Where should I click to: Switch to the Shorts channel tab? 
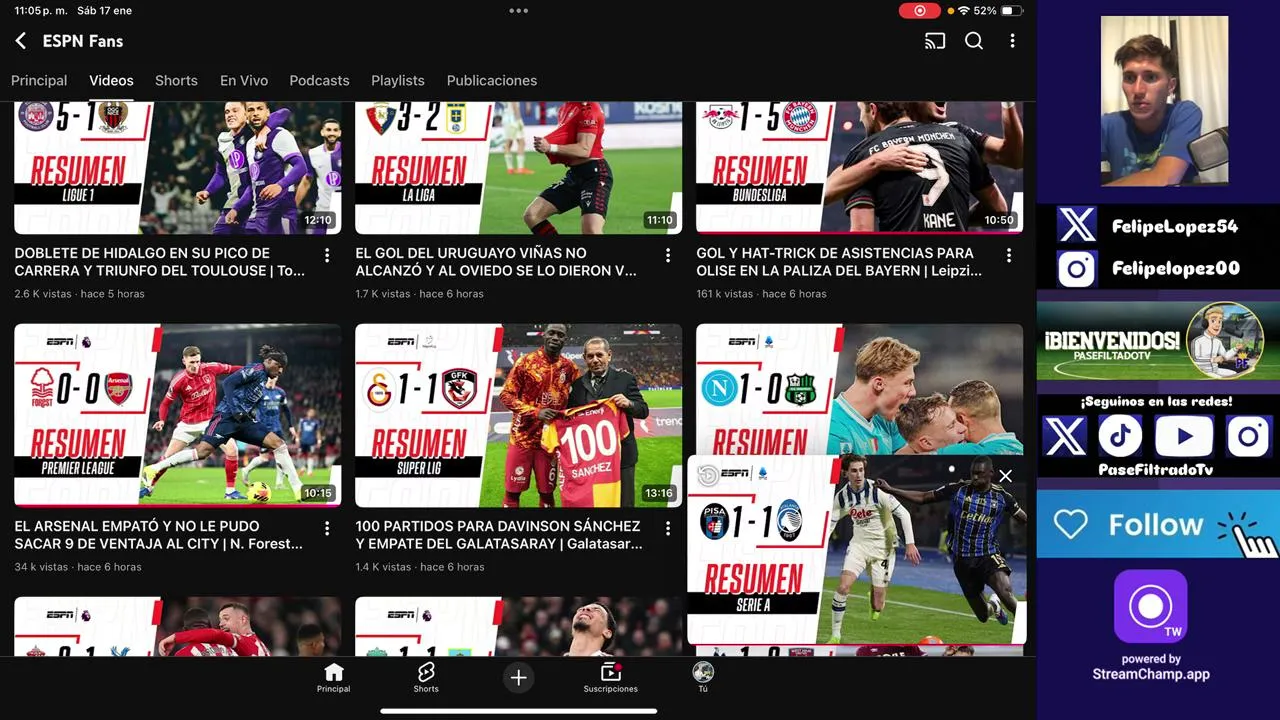pyautogui.click(x=176, y=80)
